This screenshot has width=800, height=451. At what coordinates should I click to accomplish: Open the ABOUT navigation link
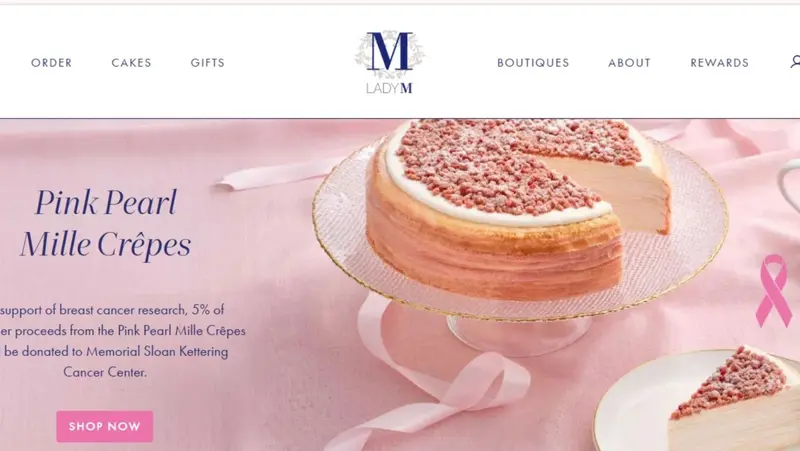630,63
